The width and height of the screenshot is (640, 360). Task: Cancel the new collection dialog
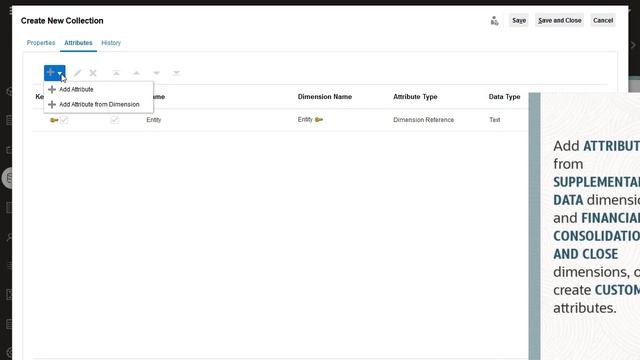point(603,20)
